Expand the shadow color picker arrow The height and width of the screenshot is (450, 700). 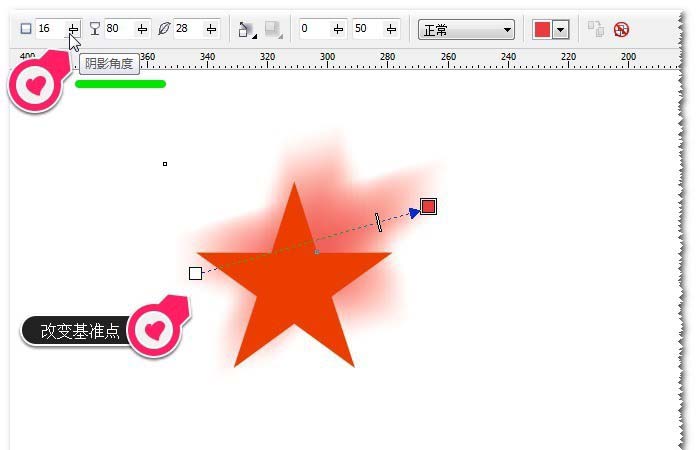[x=561, y=30]
